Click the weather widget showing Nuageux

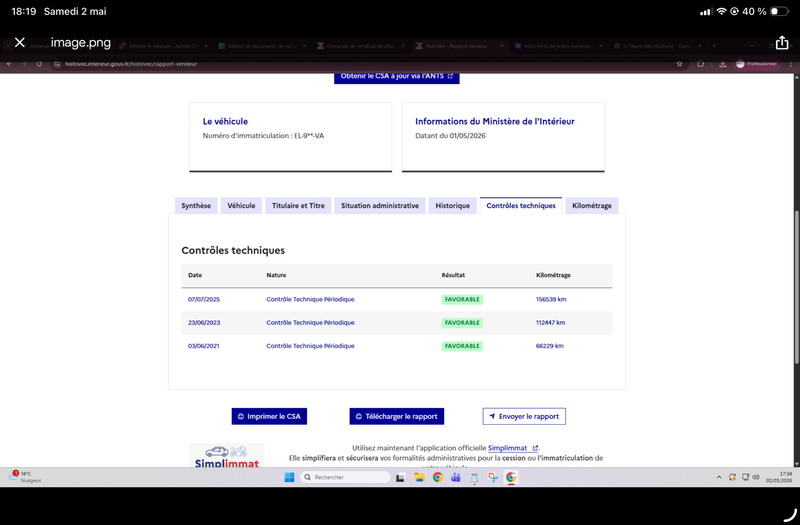click(x=24, y=477)
